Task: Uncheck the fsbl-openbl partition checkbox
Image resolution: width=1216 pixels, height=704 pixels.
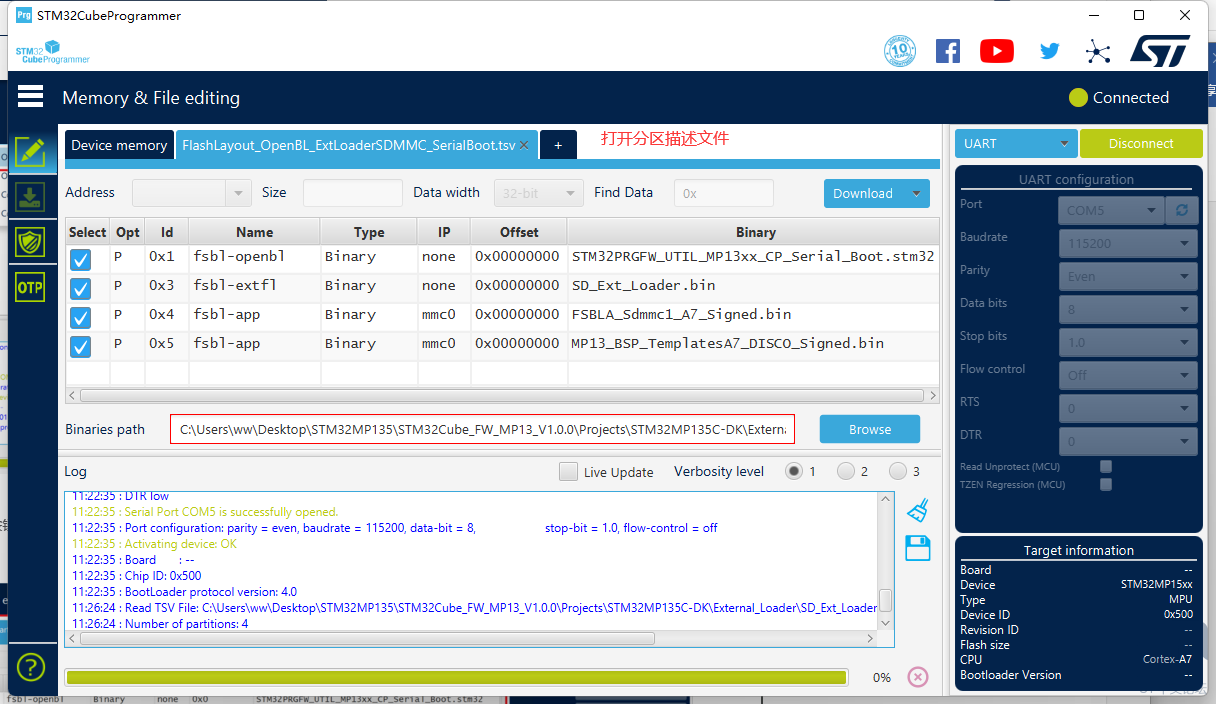Action: click(81, 259)
